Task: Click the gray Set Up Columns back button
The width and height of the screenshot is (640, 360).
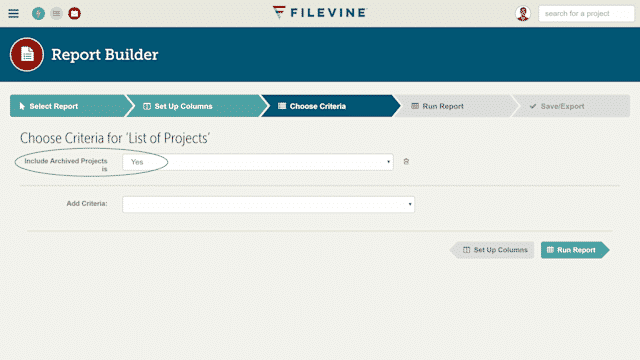Action: [492, 250]
